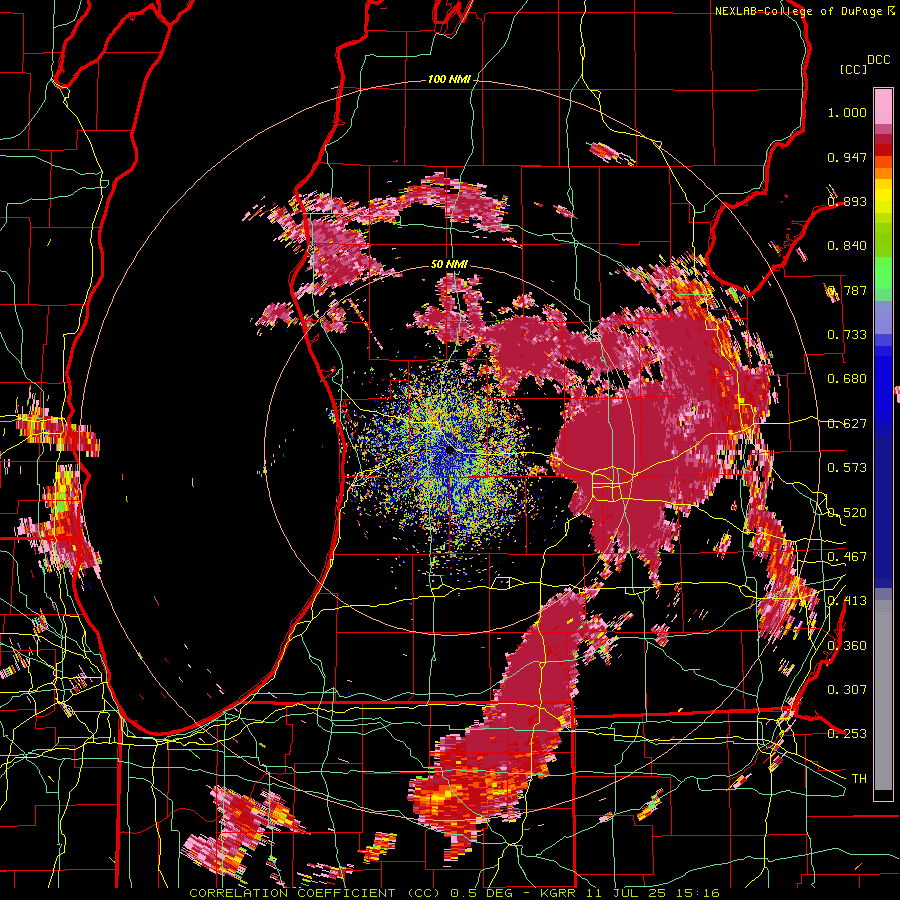Click the 0.5 DEG elevation text
Viewport: 900px width, 900px height.
pos(483,893)
